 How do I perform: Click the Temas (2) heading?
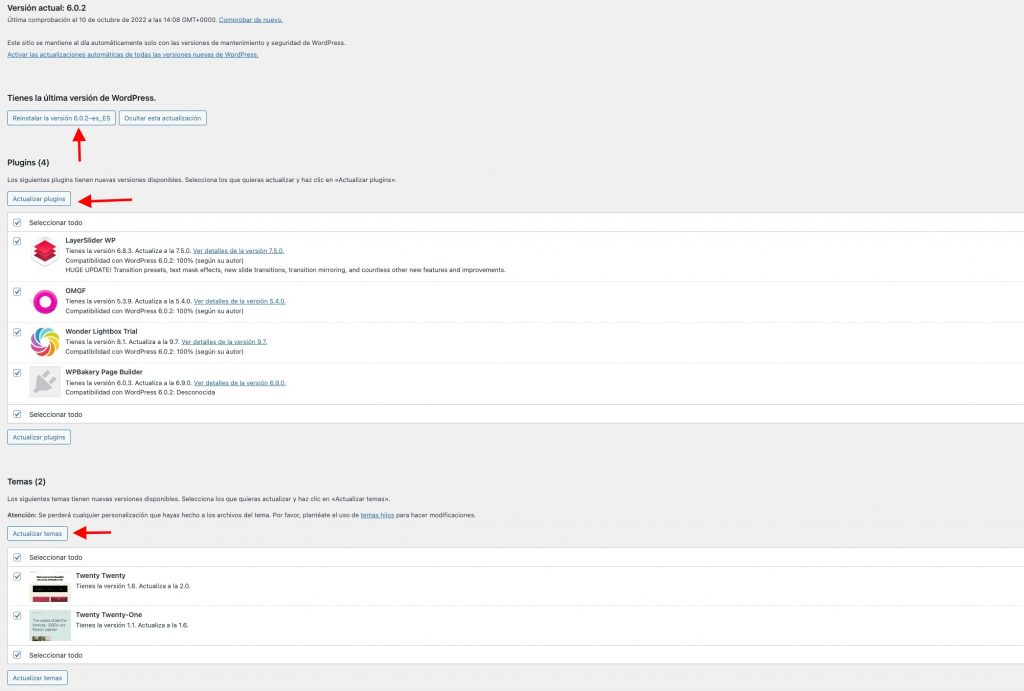tap(26, 481)
